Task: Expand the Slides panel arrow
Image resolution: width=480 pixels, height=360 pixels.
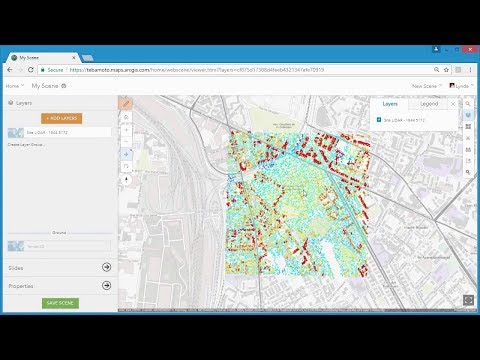Action: pyautogui.click(x=107, y=267)
